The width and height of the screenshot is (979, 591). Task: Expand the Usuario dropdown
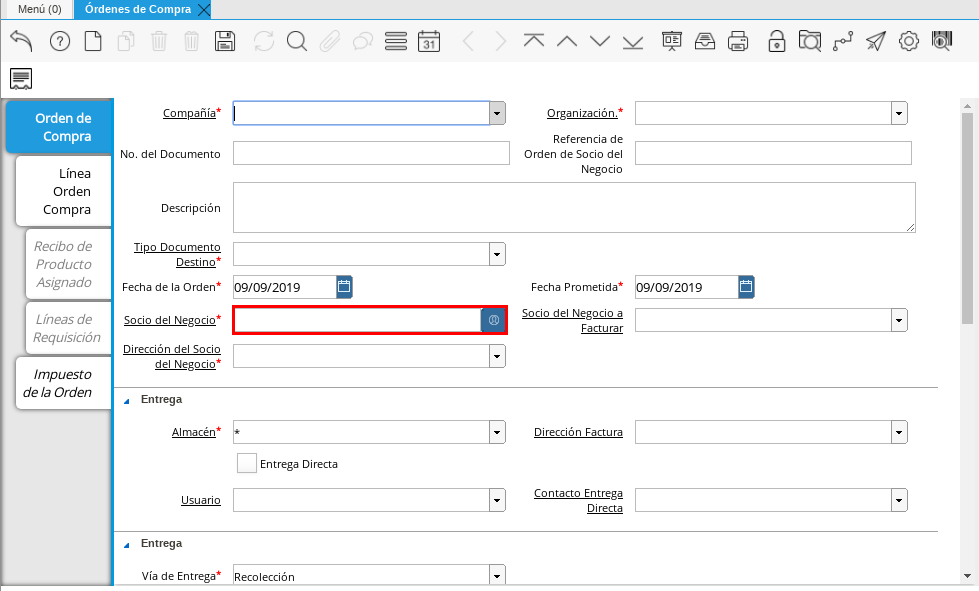497,500
